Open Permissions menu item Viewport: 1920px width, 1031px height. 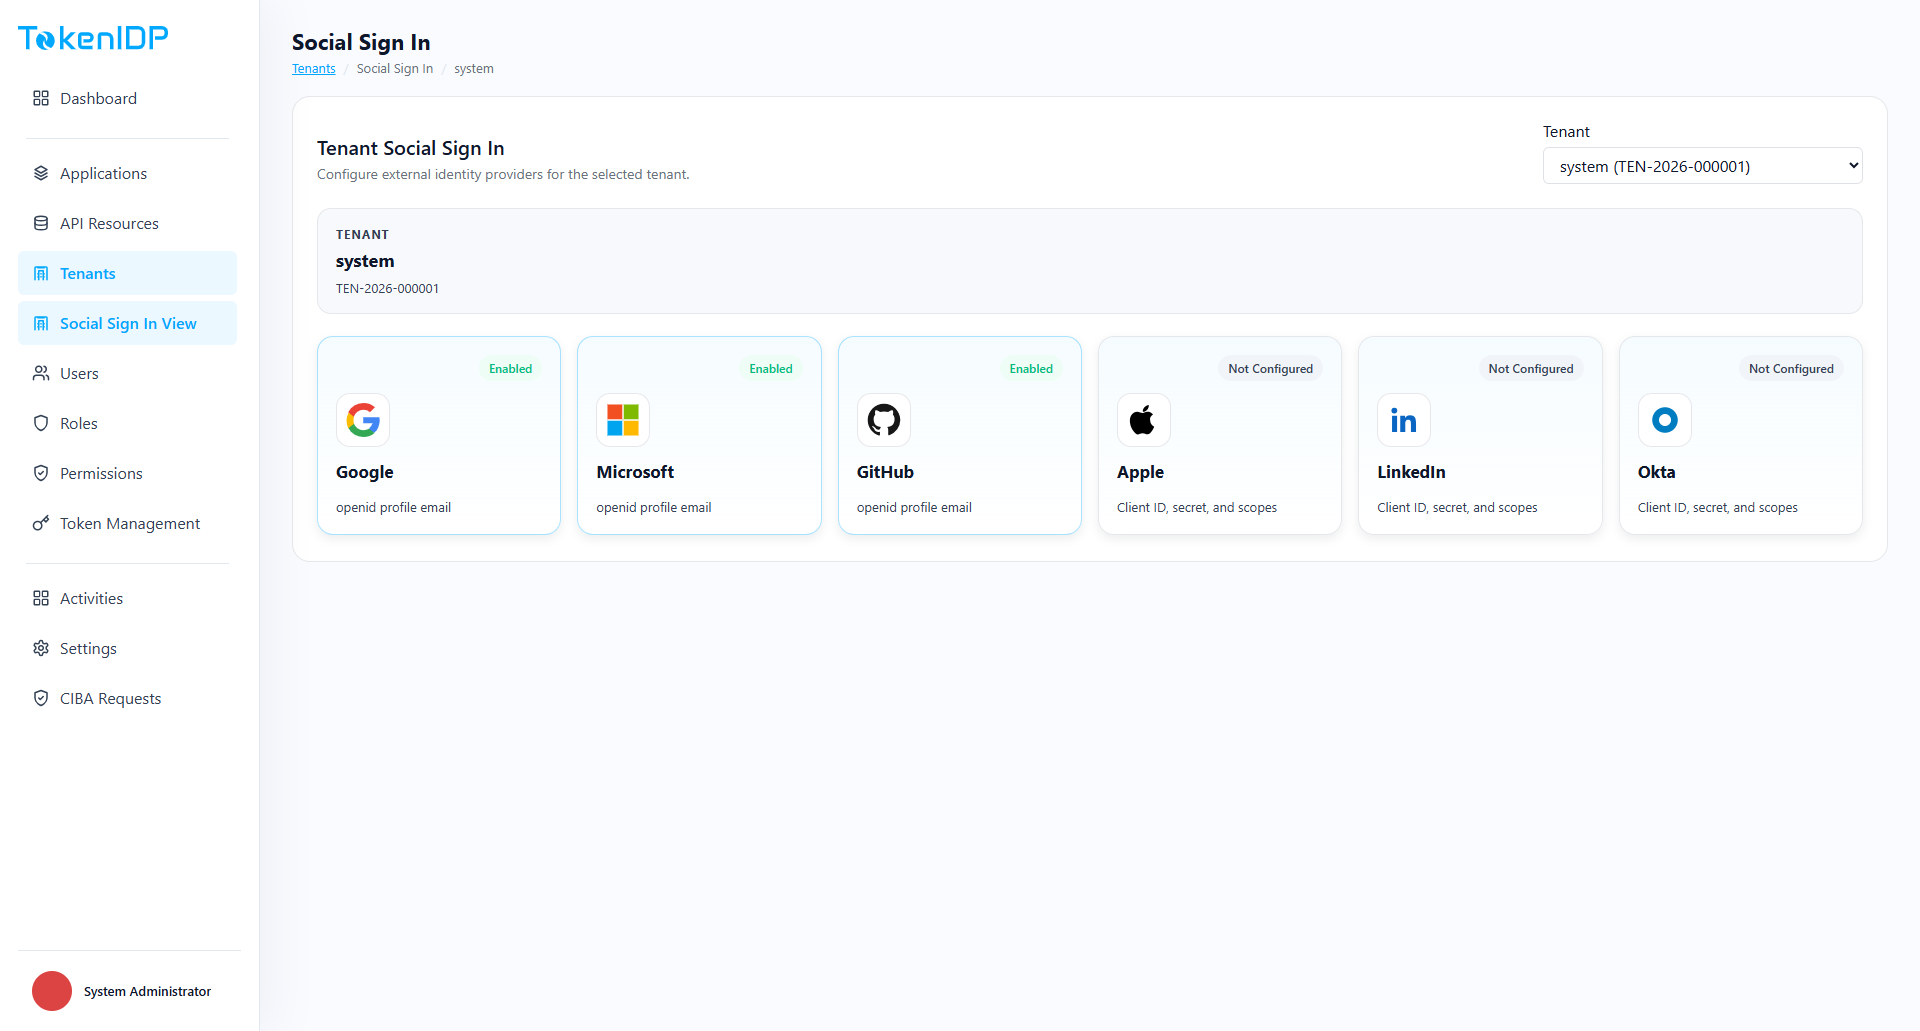[127, 473]
